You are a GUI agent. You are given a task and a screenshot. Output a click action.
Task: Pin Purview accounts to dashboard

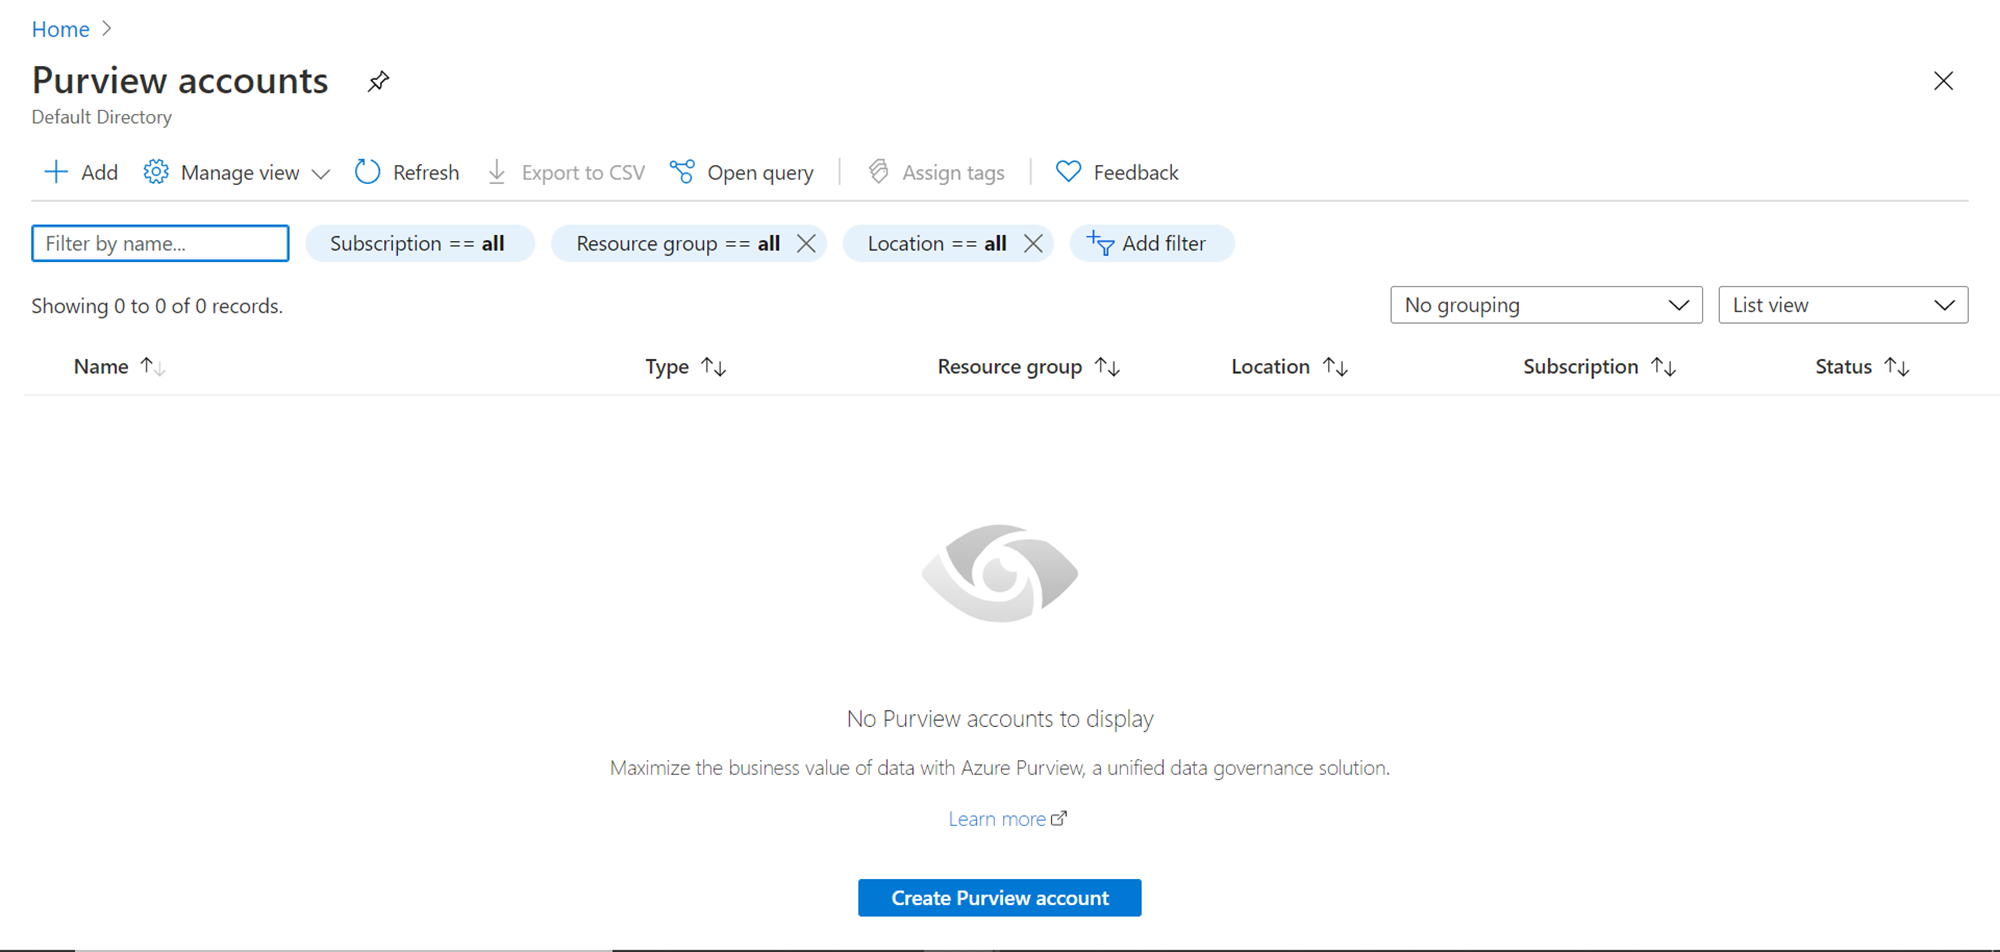[378, 81]
